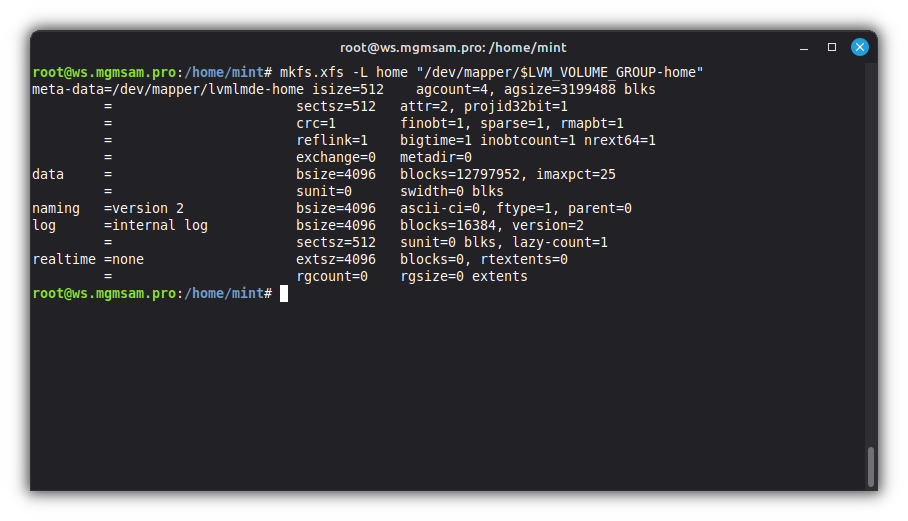This screenshot has height=521, width=908.
Task: Click the block cursor at the last prompt
Action: (284, 293)
